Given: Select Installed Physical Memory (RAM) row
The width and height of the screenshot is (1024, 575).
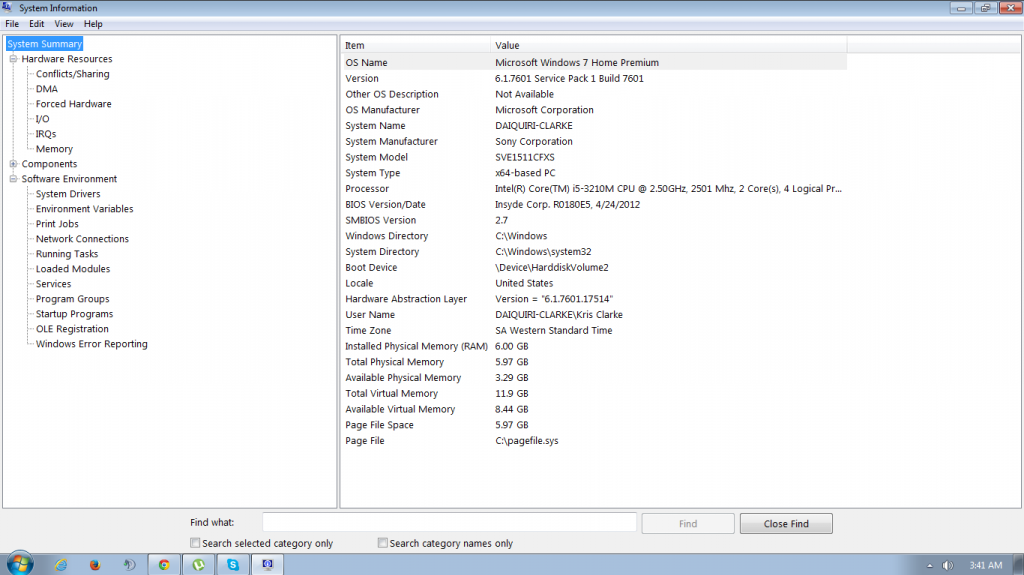Looking at the screenshot, I should point(595,346).
